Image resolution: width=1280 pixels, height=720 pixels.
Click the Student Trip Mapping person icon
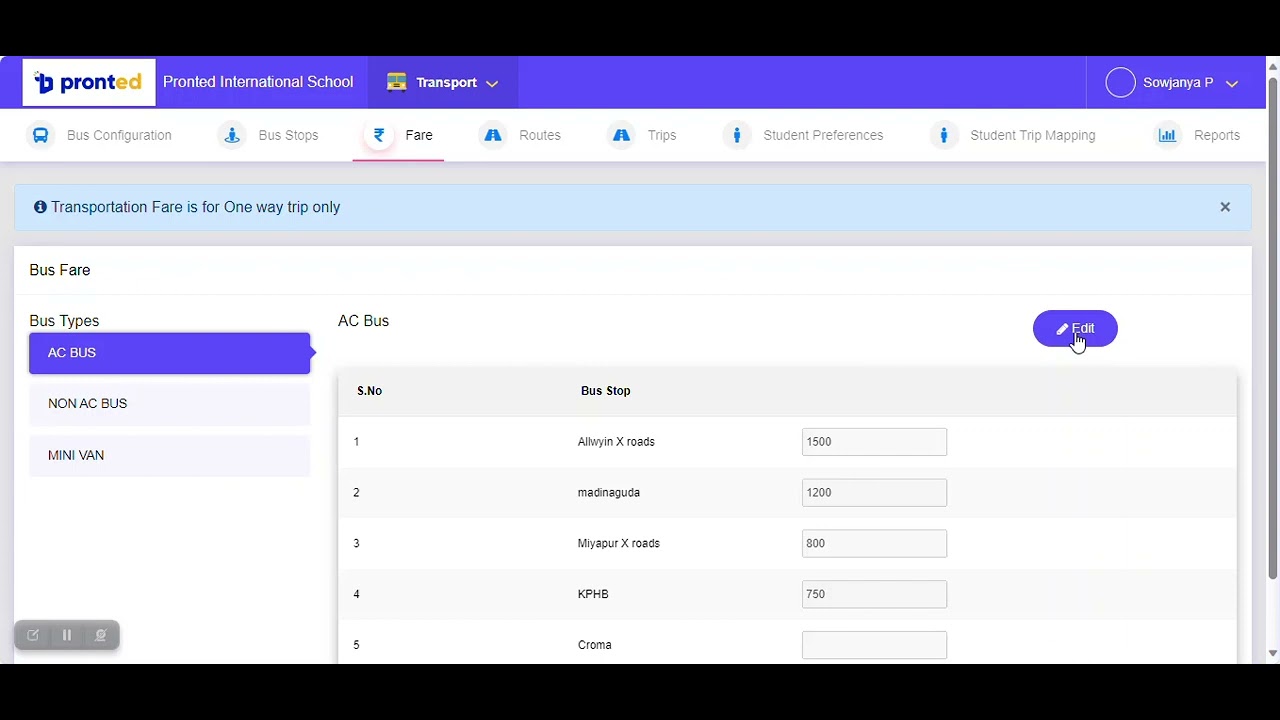[944, 135]
